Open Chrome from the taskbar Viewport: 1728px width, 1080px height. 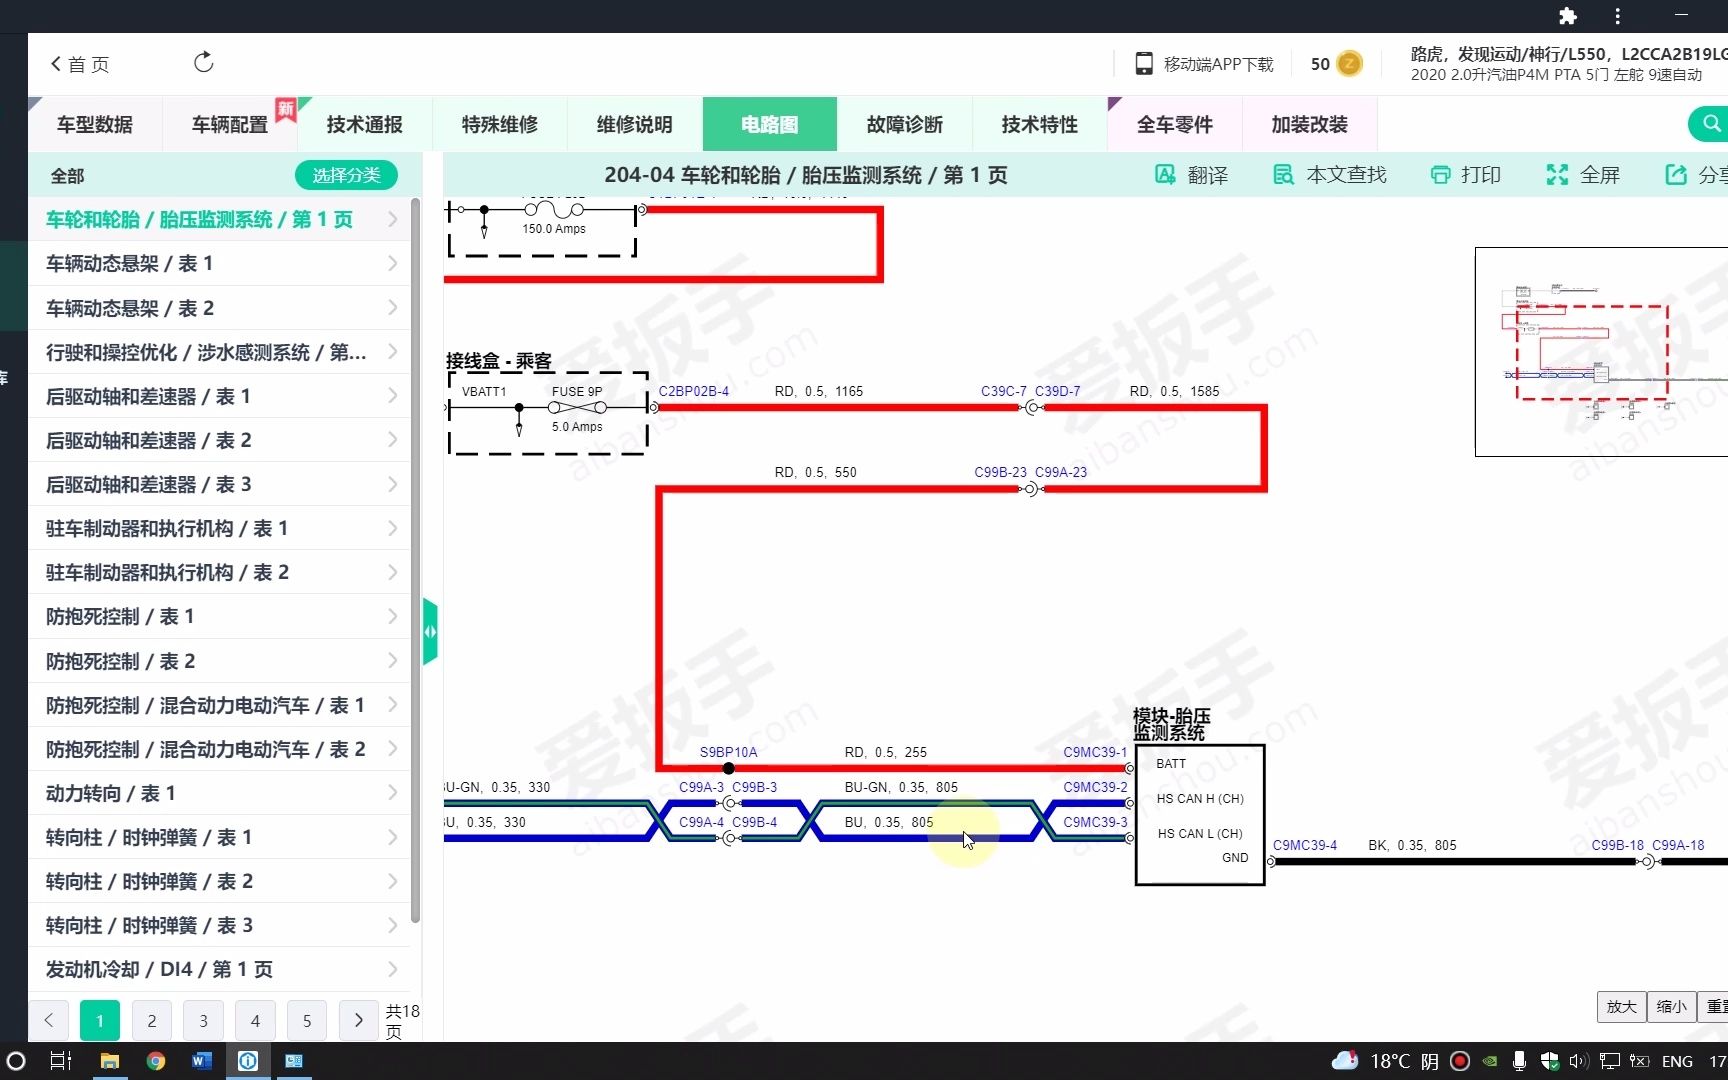pos(155,1061)
